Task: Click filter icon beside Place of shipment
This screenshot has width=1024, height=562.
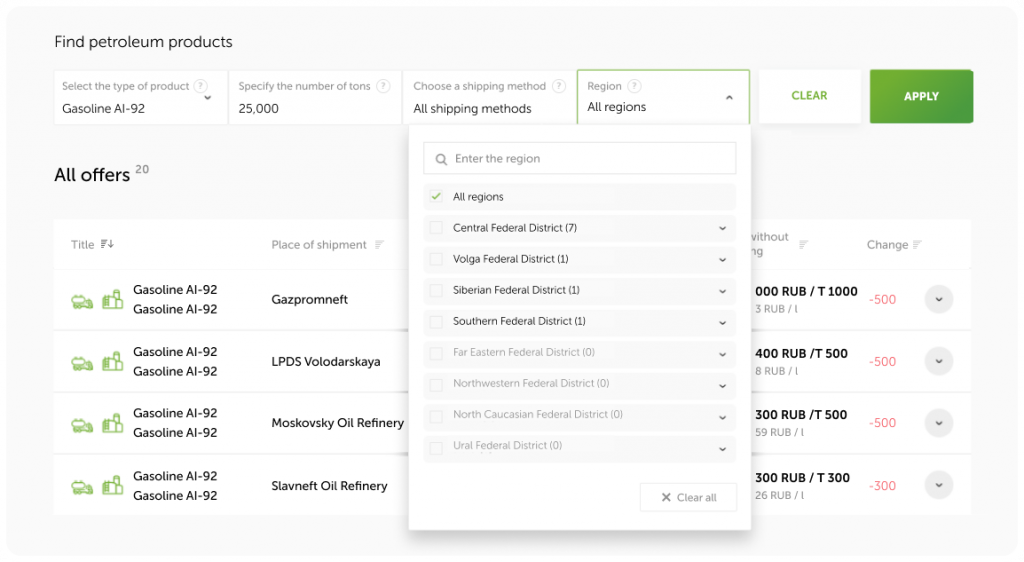Action: pyautogui.click(x=379, y=245)
